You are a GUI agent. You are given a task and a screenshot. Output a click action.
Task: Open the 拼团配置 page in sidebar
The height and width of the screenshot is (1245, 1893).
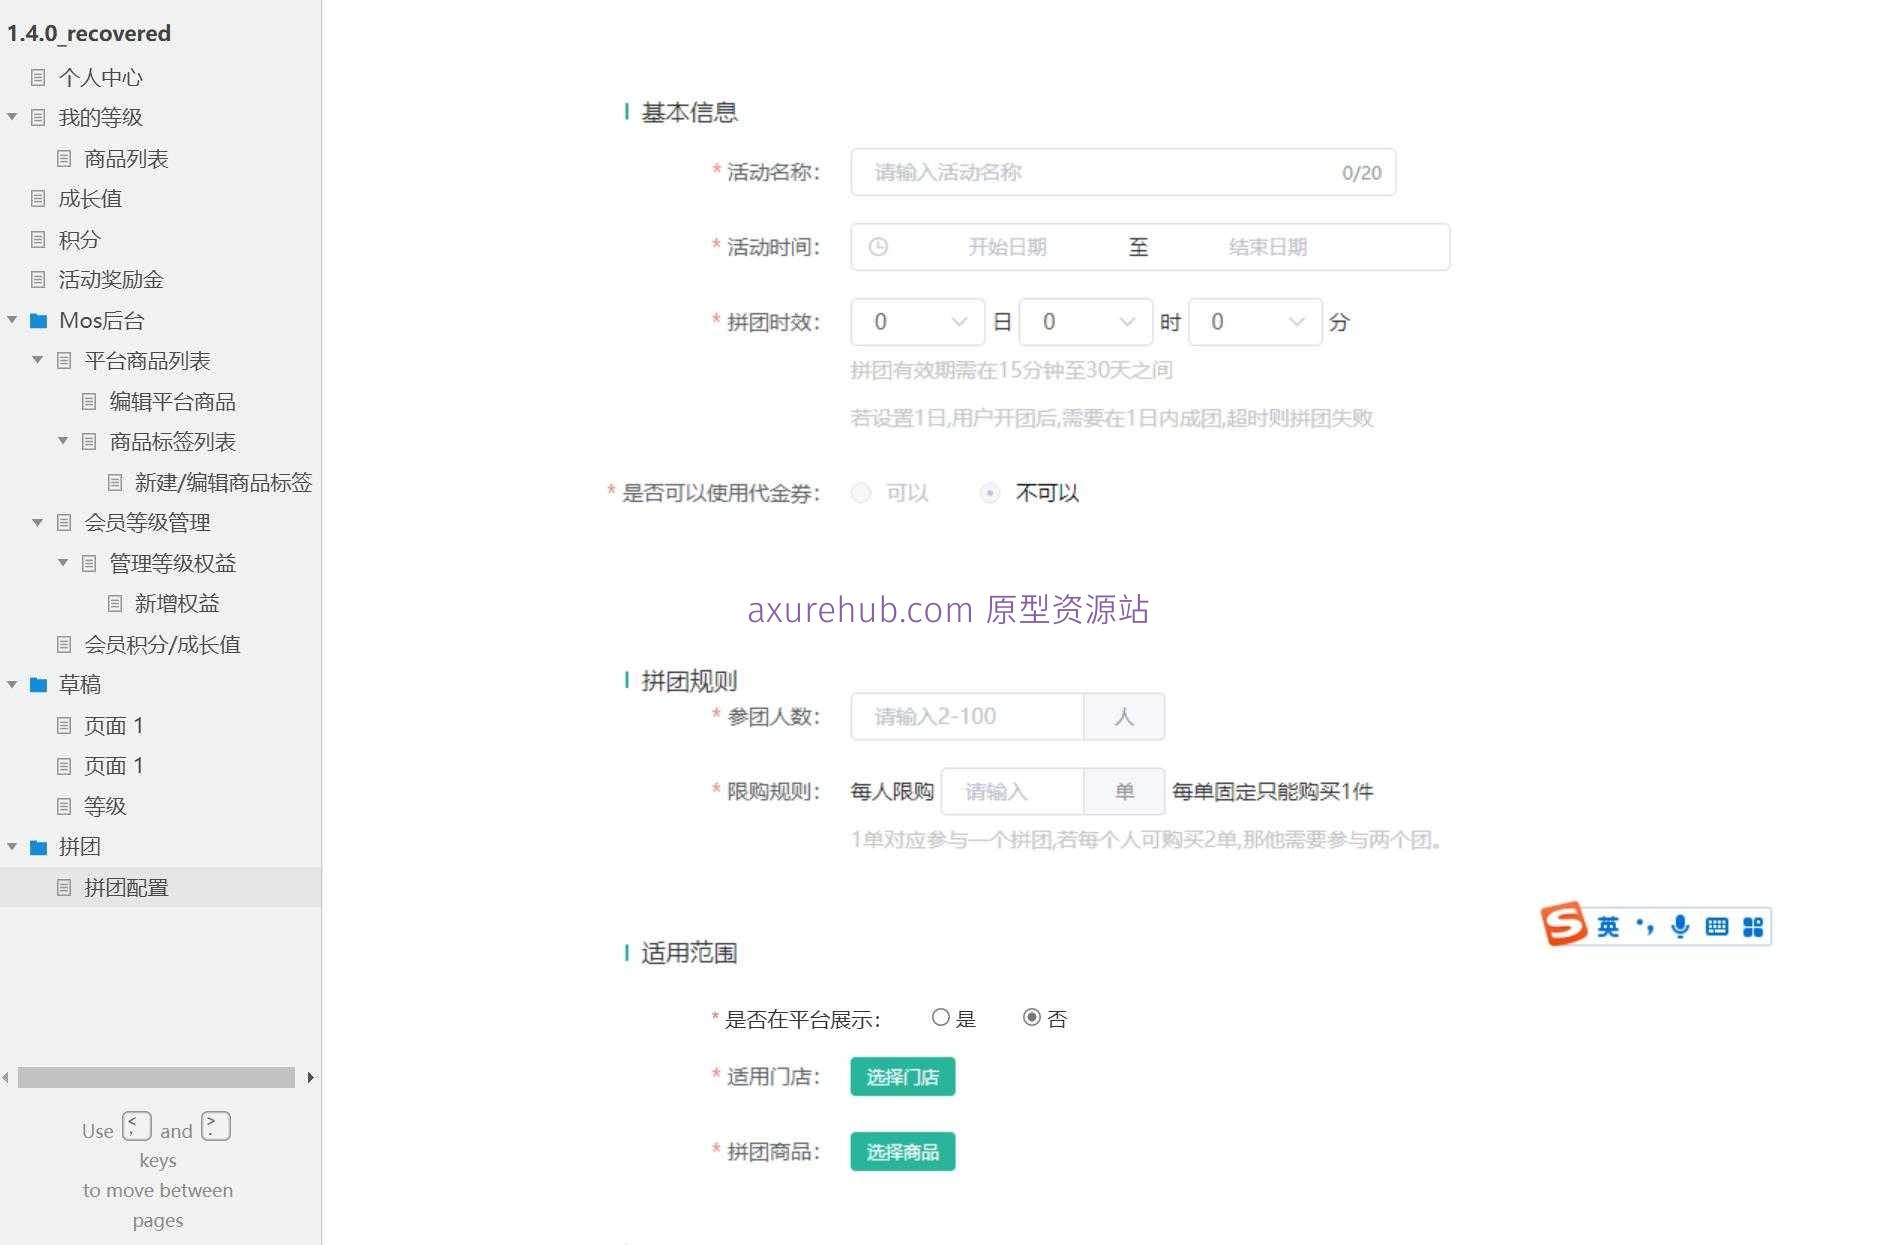click(124, 887)
